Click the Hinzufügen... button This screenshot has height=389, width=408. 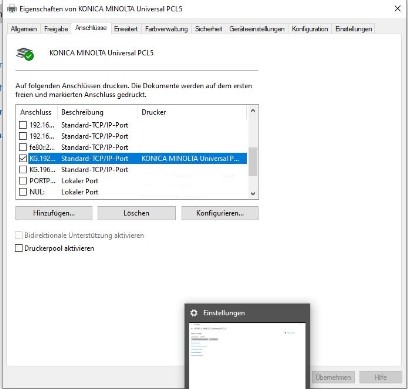pyautogui.click(x=54, y=213)
